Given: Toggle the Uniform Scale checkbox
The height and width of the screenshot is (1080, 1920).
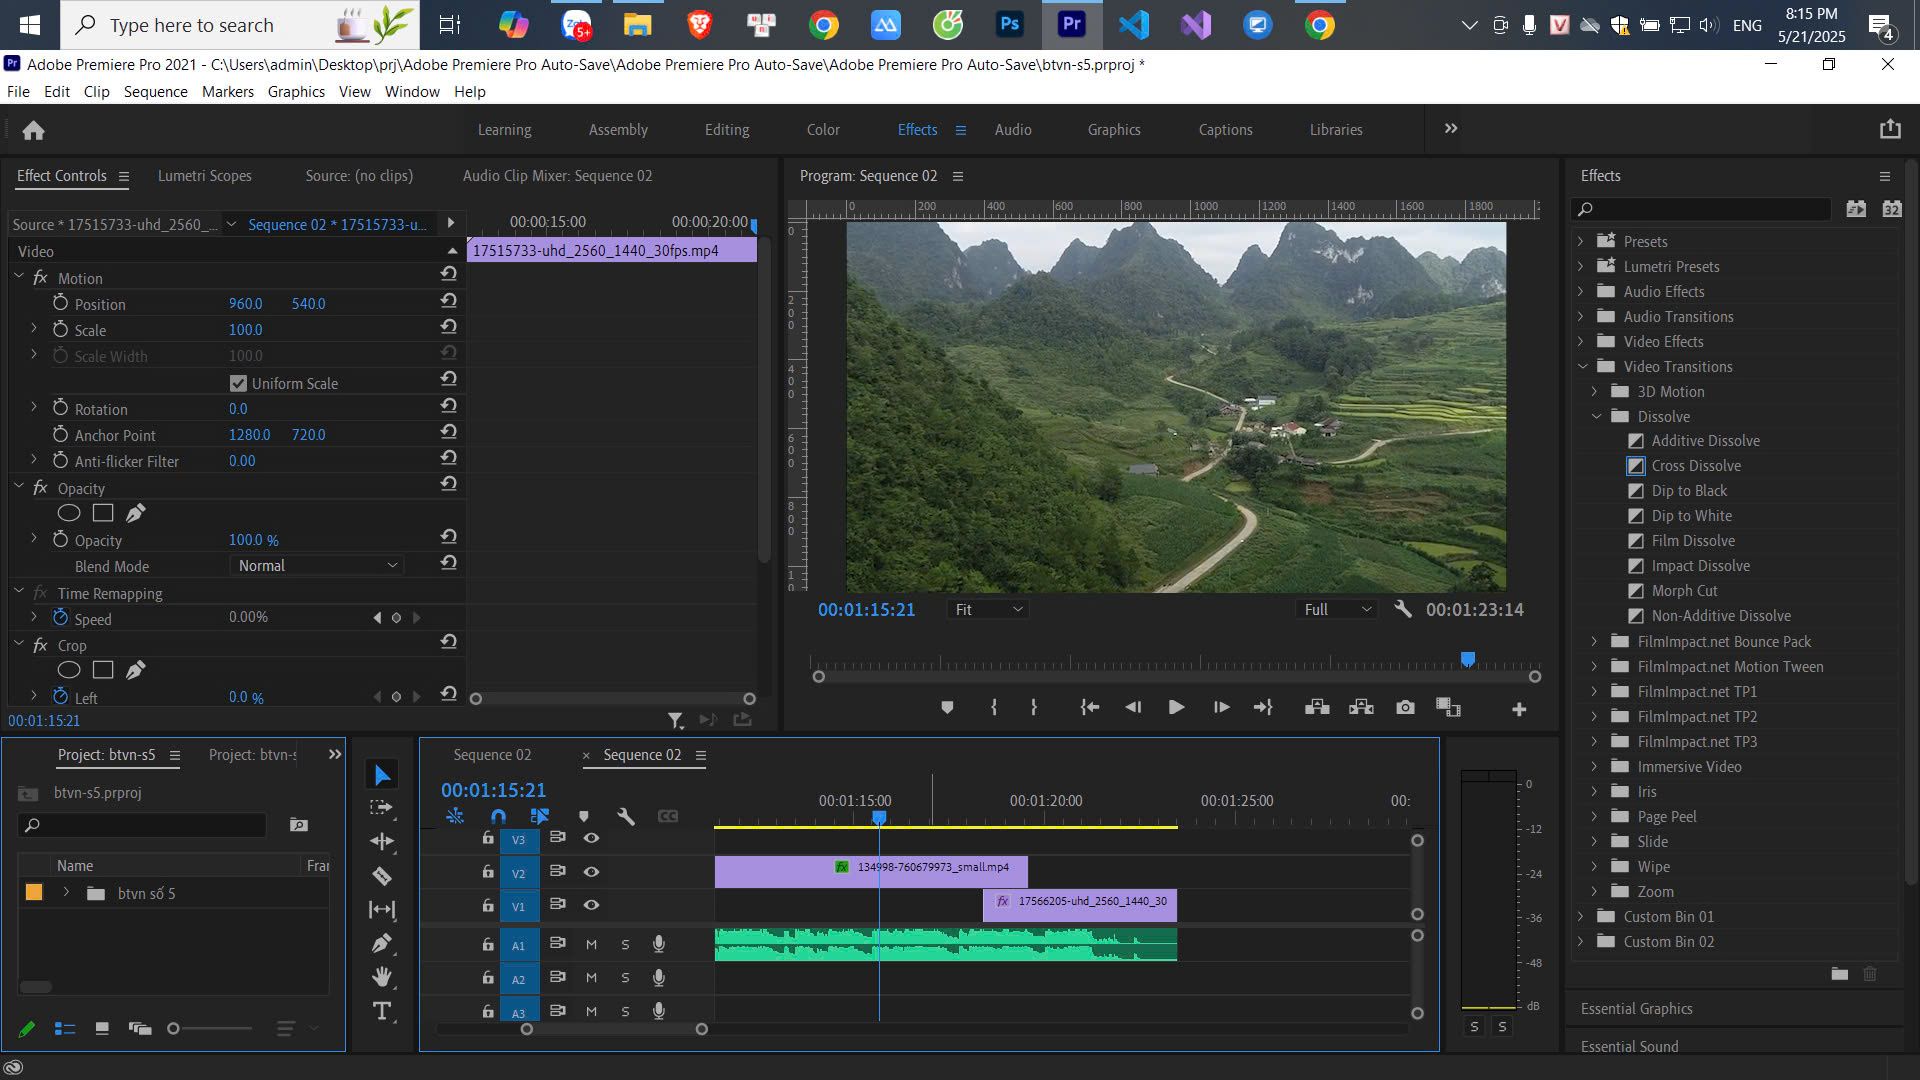Looking at the screenshot, I should tap(238, 383).
